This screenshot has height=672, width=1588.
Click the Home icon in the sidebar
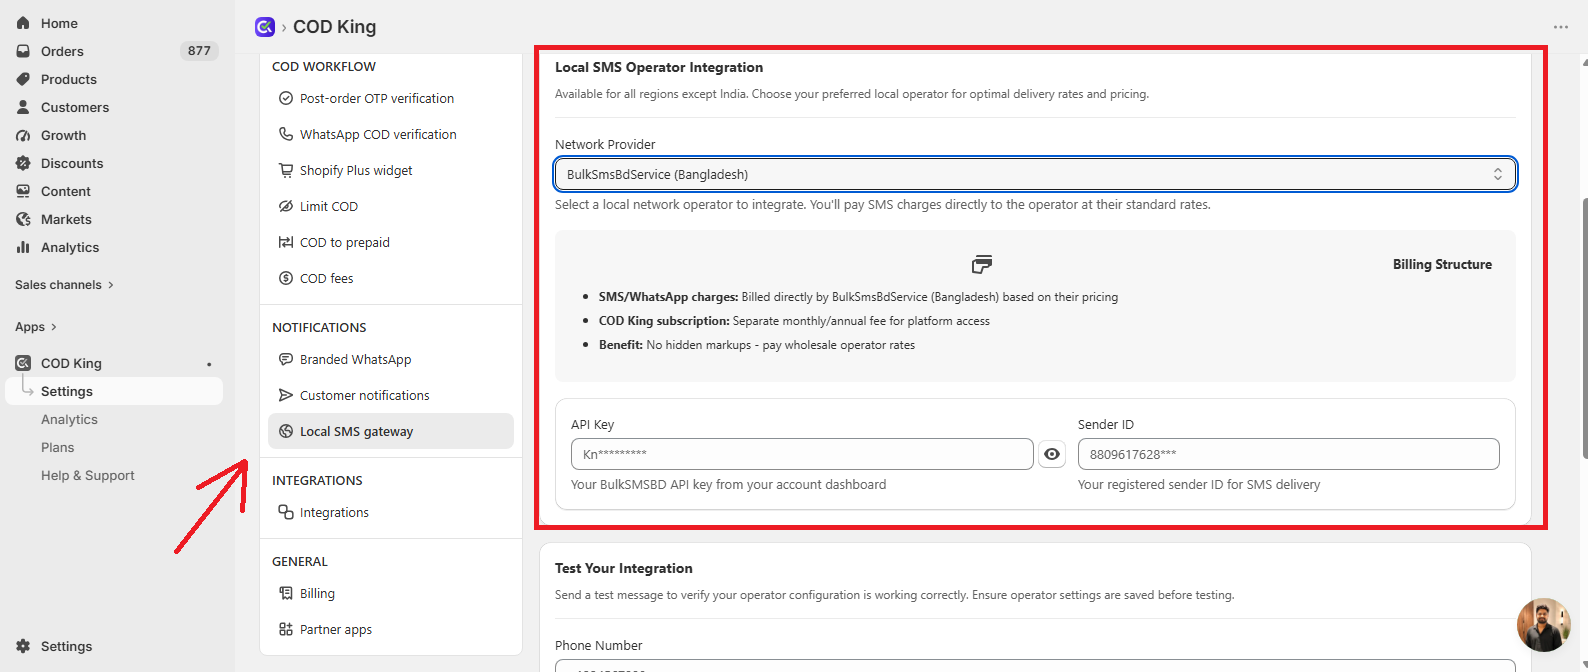[x=23, y=23]
